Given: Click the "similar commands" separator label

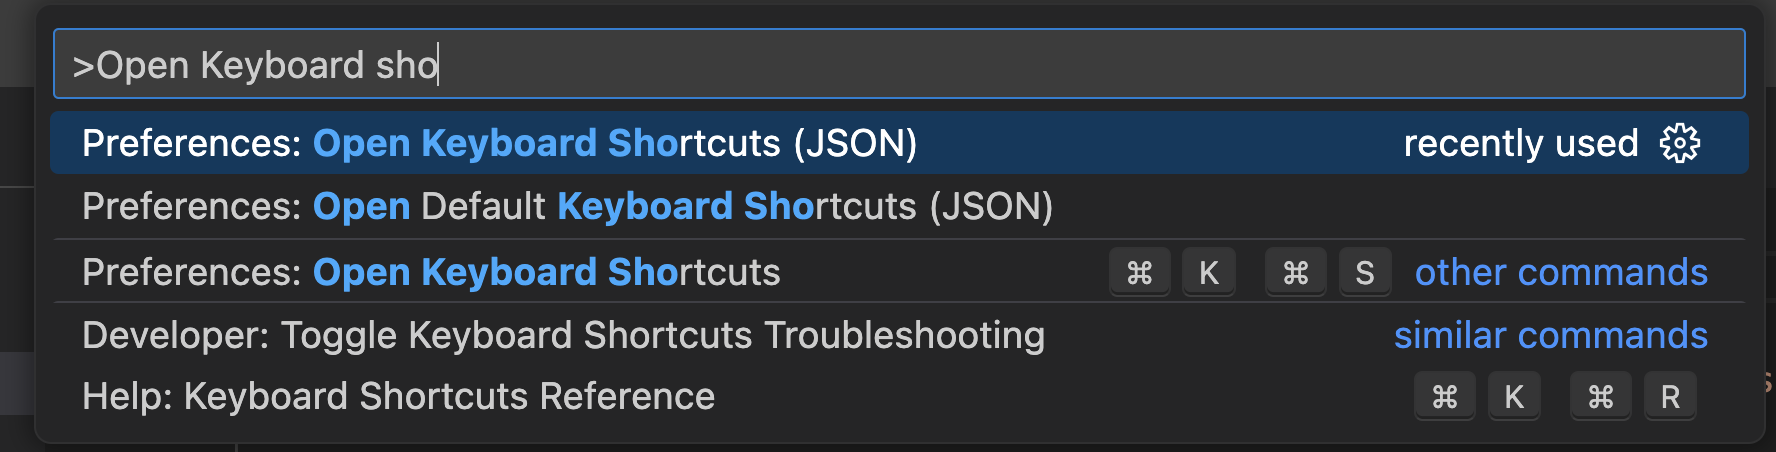Looking at the screenshot, I should click(x=1551, y=335).
